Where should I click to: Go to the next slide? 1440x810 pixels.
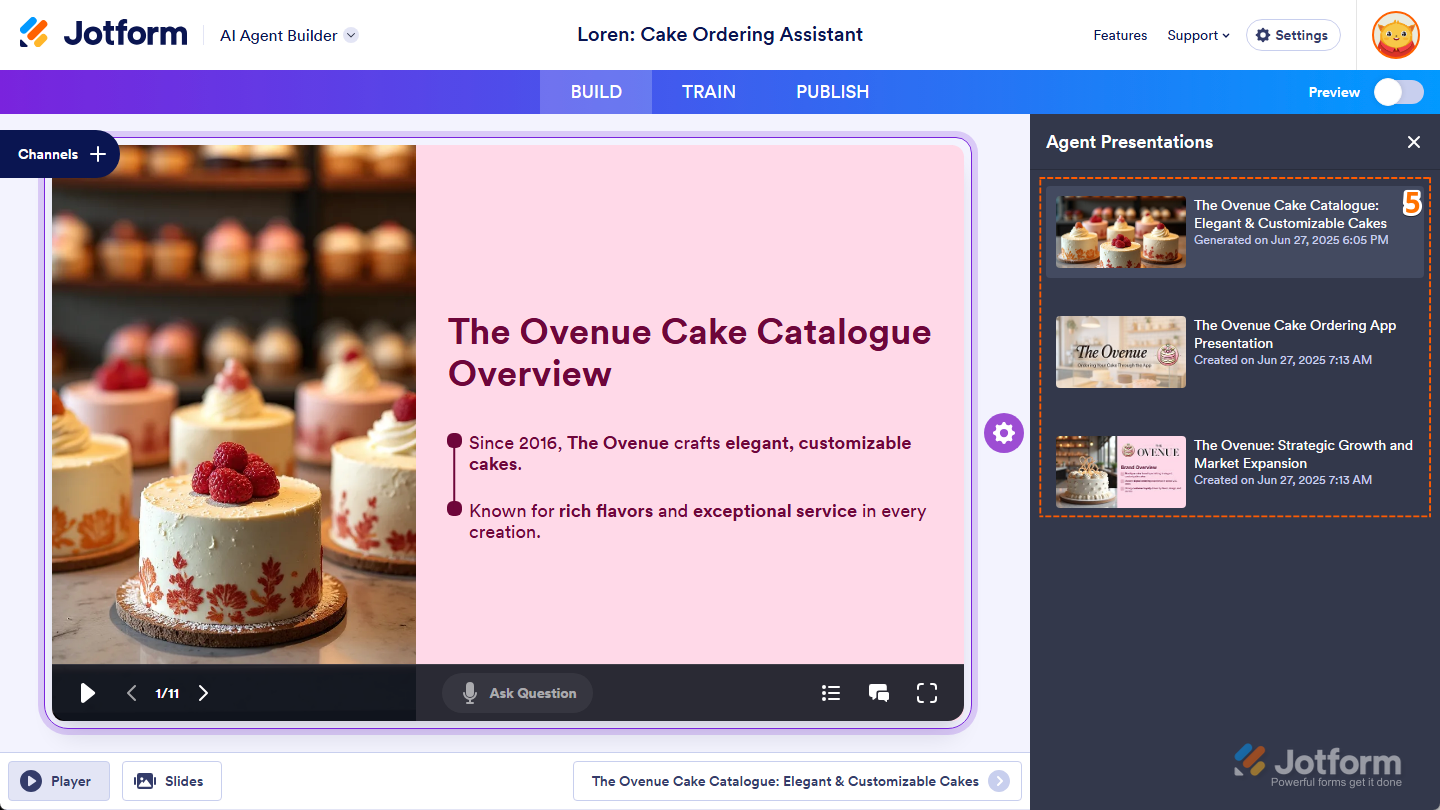pos(203,693)
